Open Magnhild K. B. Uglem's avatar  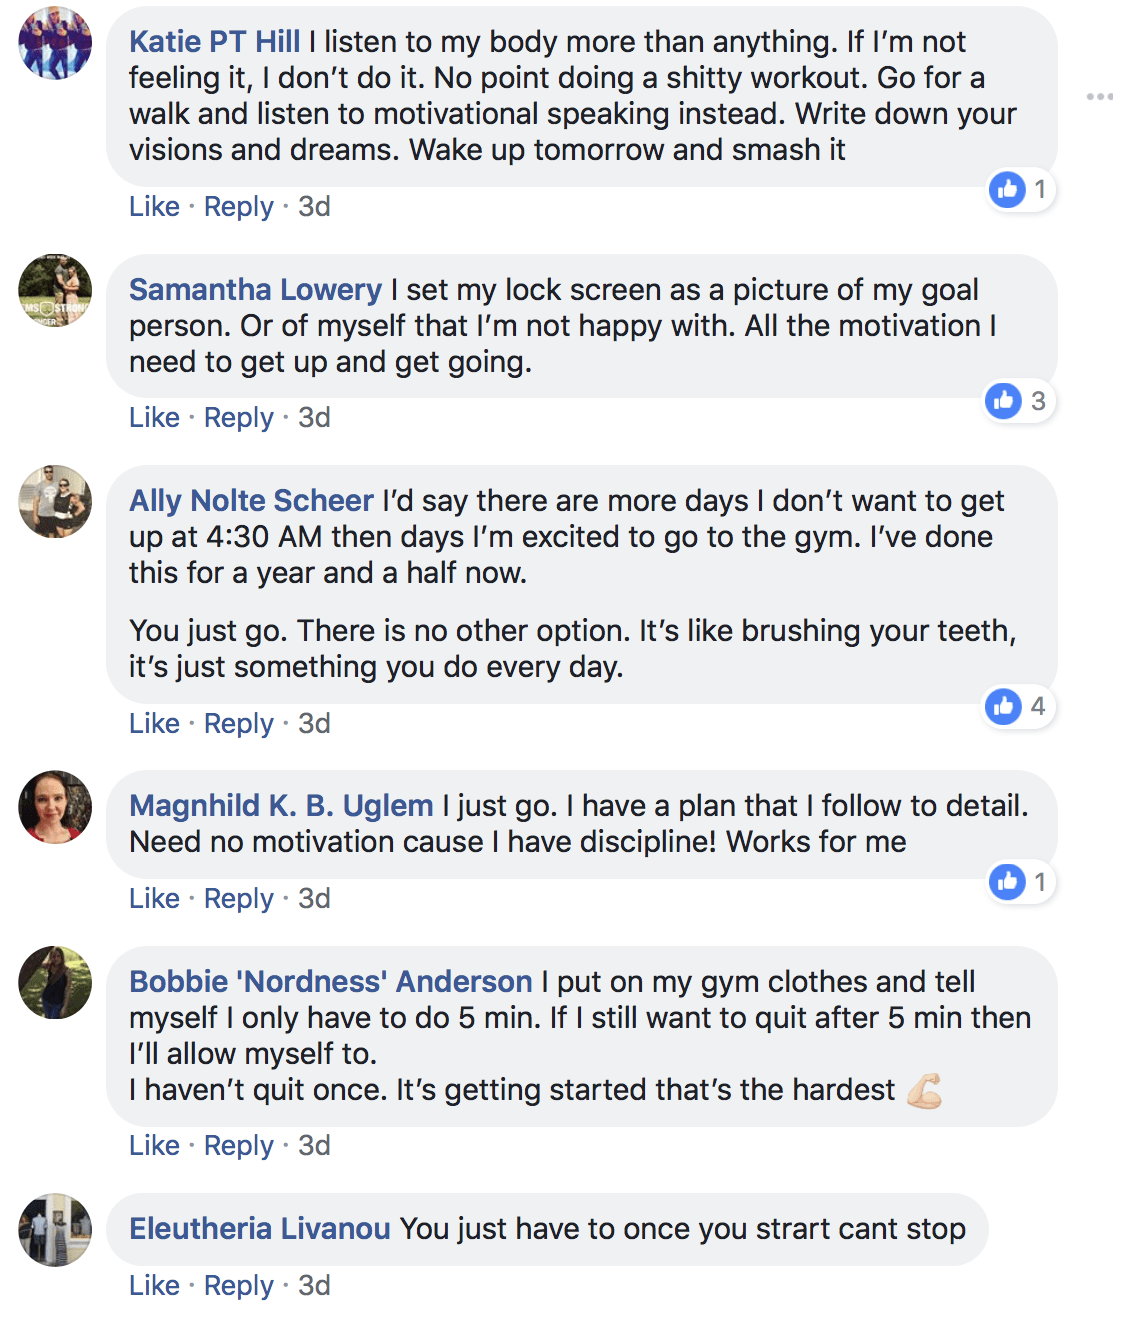tap(55, 807)
